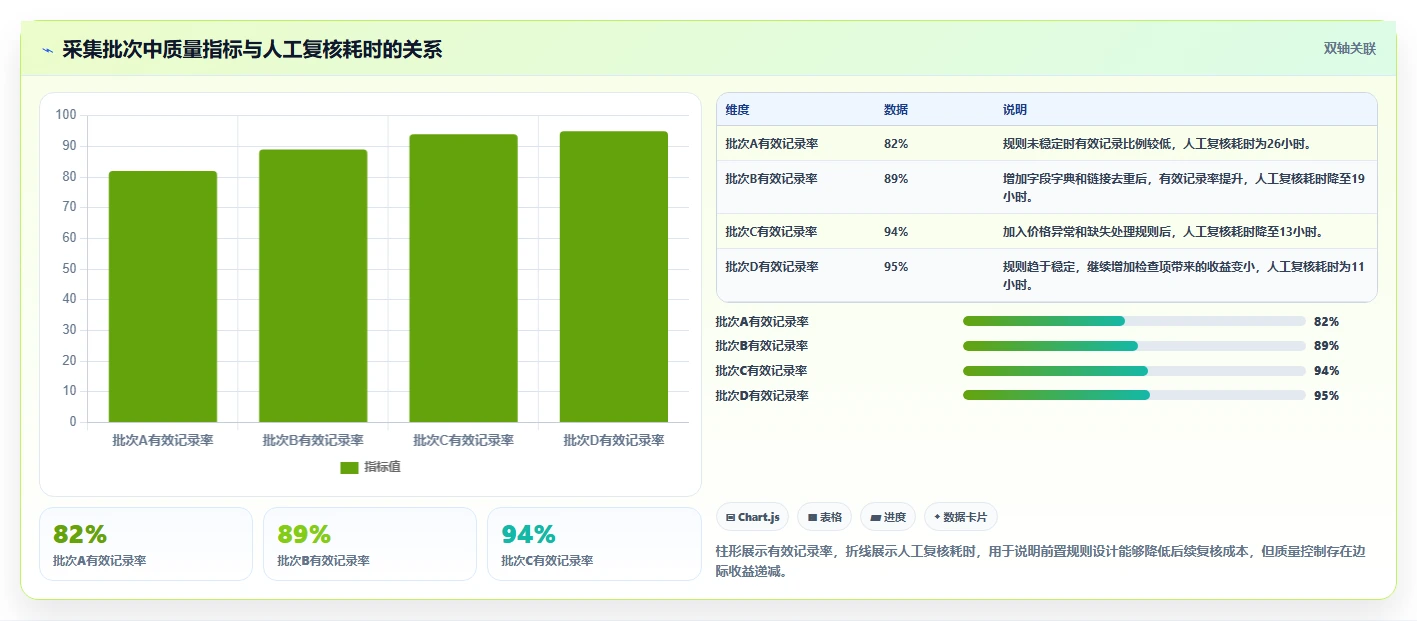Click the 批次B有效记录率 progress bar
Screen dimensions: 1417x621
coord(1134,346)
